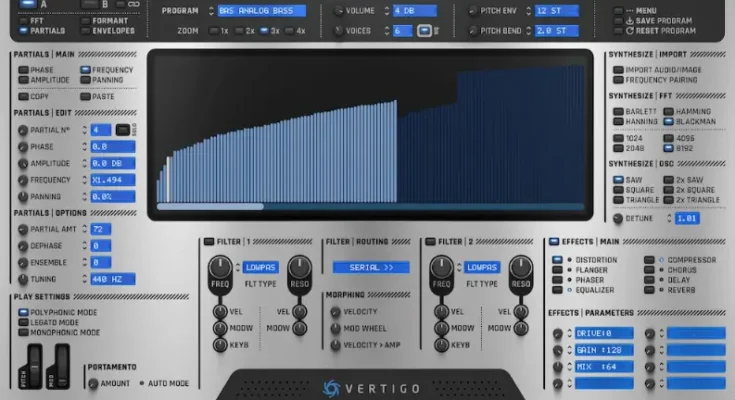Open the Filter 1 type Lowpass selector
735x400 pixels.
click(x=264, y=267)
